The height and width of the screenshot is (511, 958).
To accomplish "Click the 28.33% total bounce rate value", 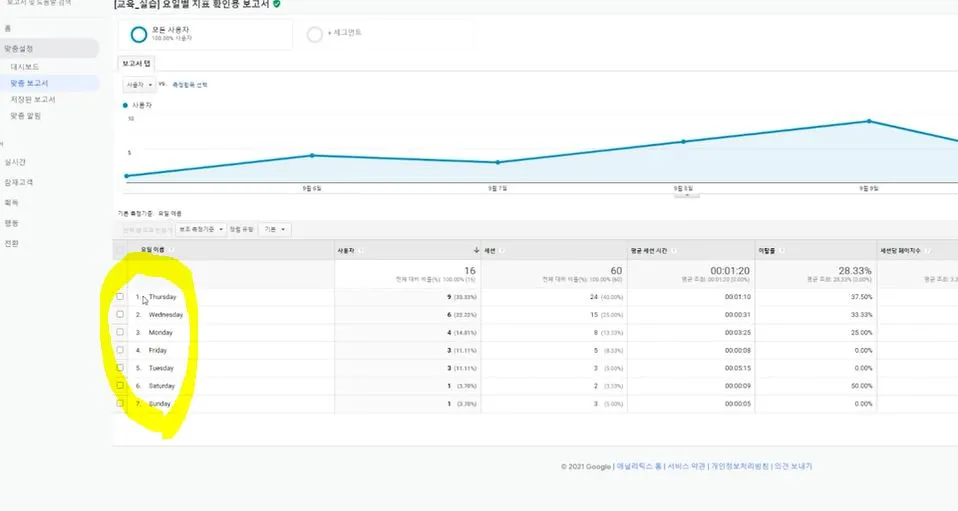I will pos(855,271).
